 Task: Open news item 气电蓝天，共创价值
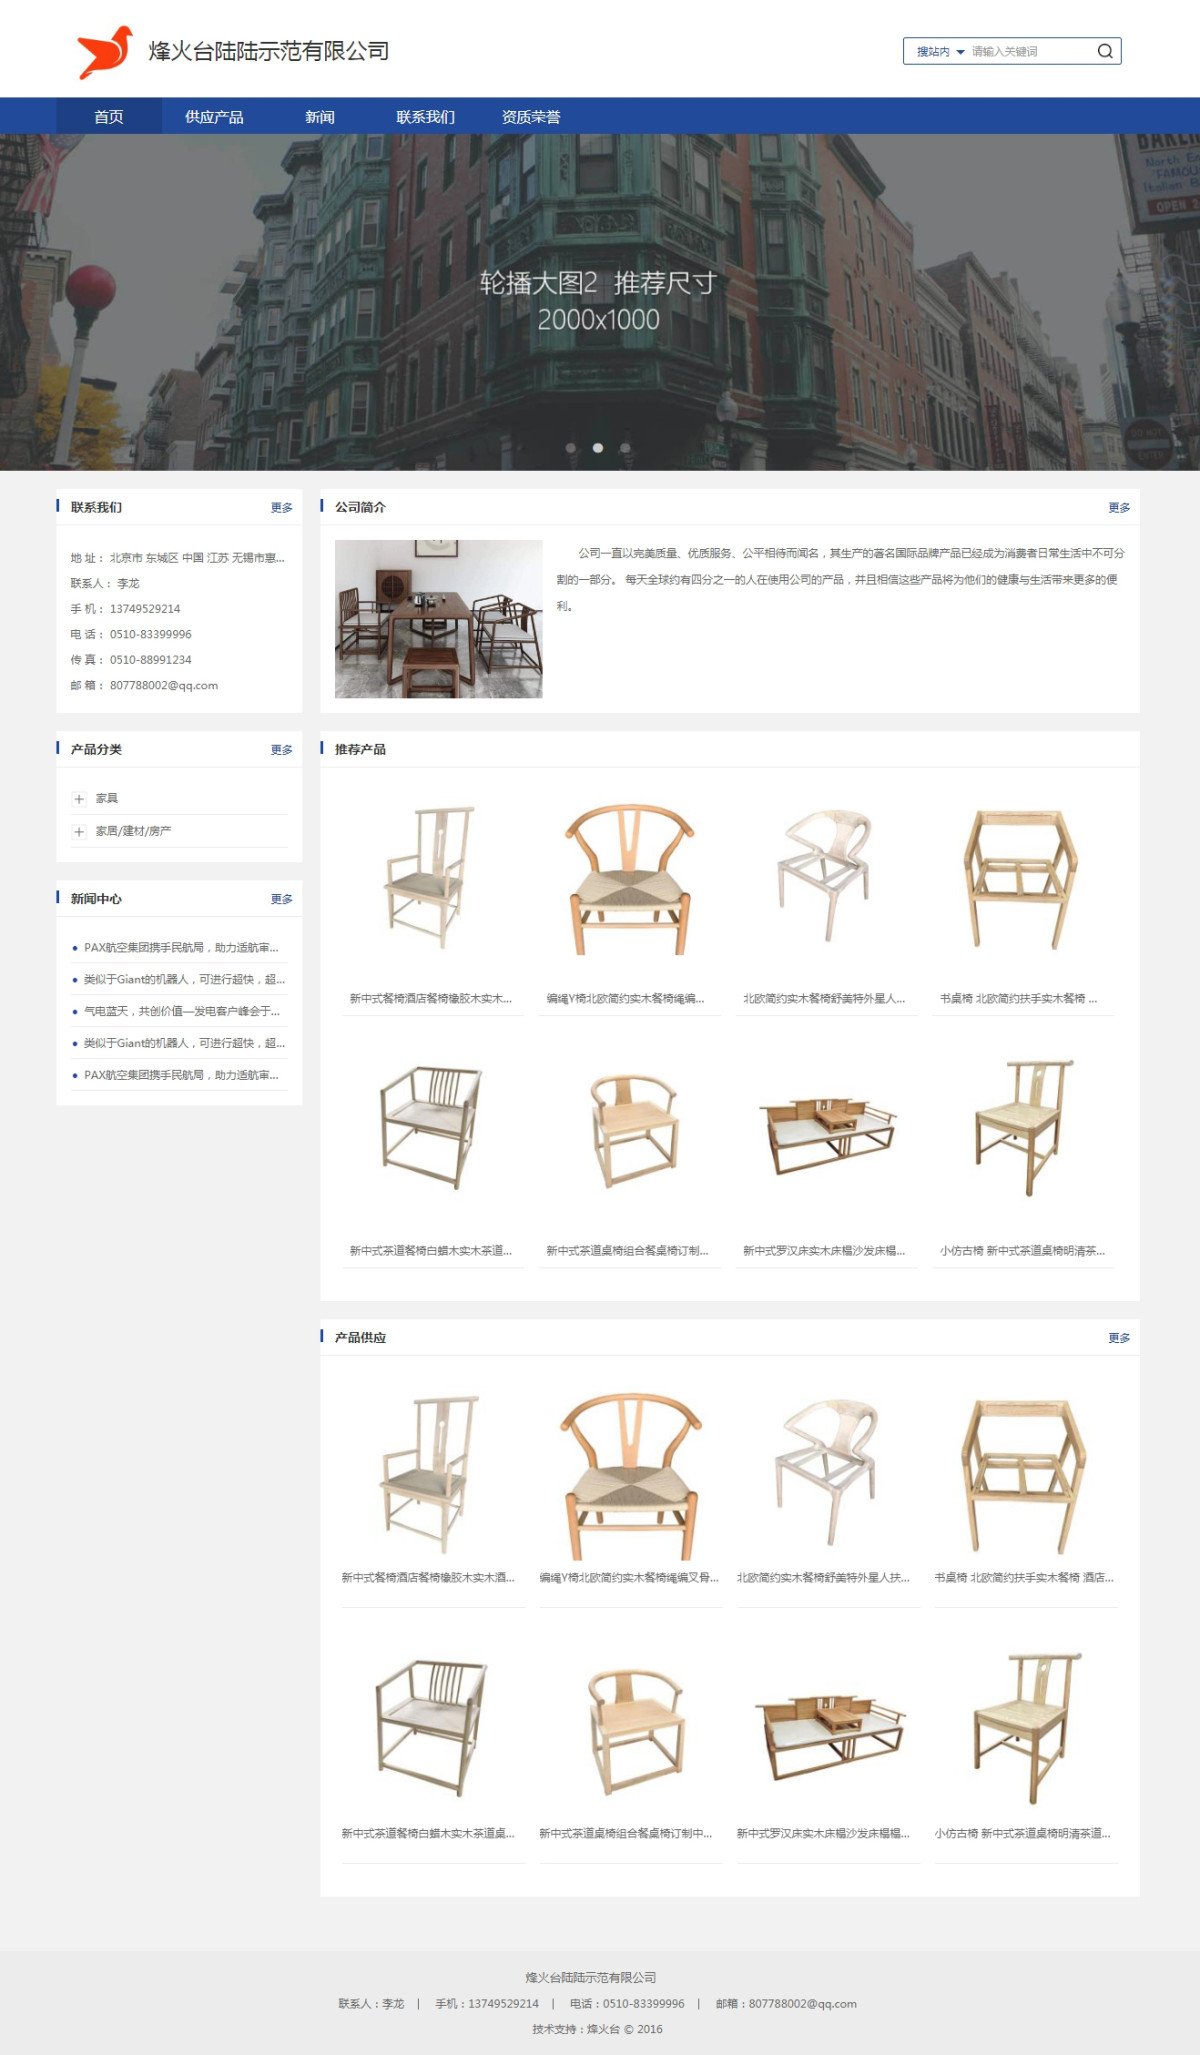(x=182, y=1011)
